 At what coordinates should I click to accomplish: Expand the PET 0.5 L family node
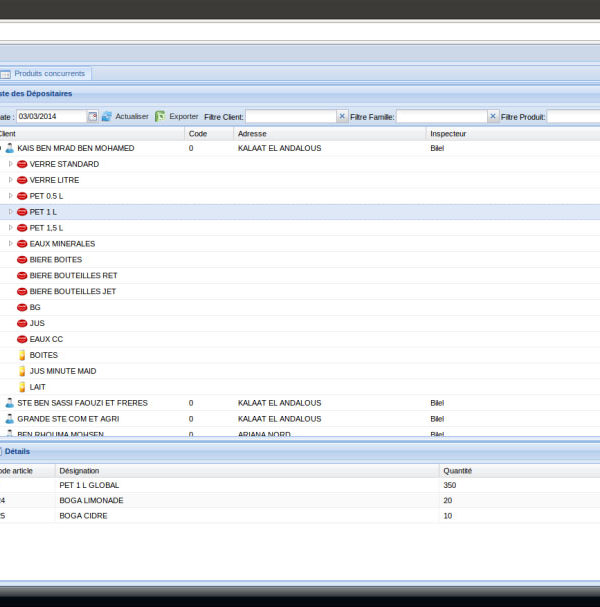tap(10, 196)
